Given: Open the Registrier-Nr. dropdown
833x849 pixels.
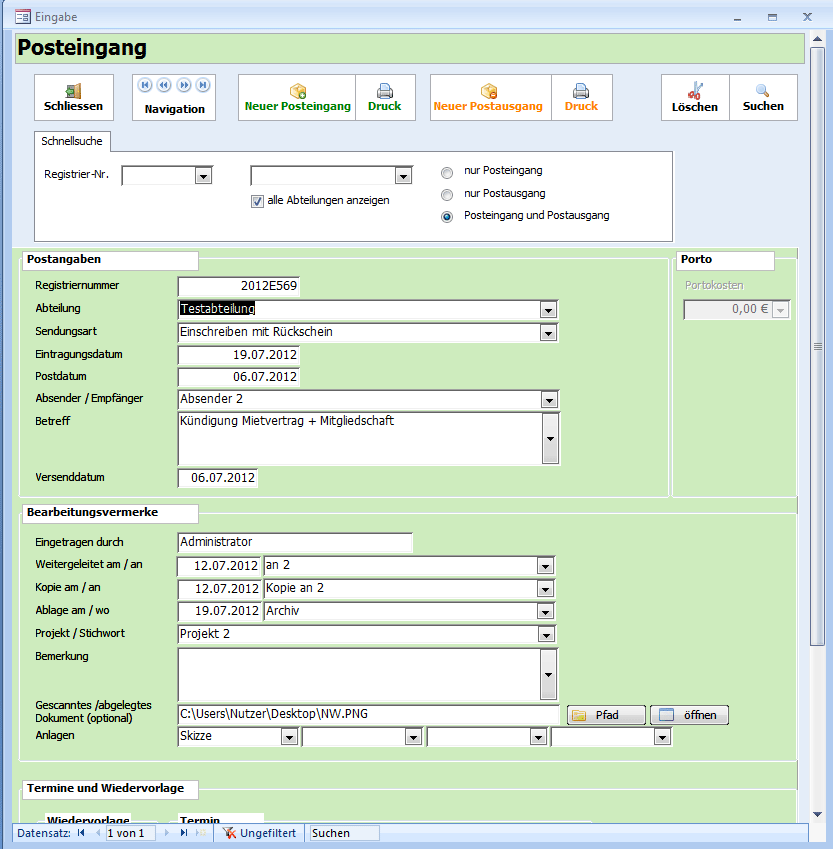Looking at the screenshot, I should (x=203, y=176).
